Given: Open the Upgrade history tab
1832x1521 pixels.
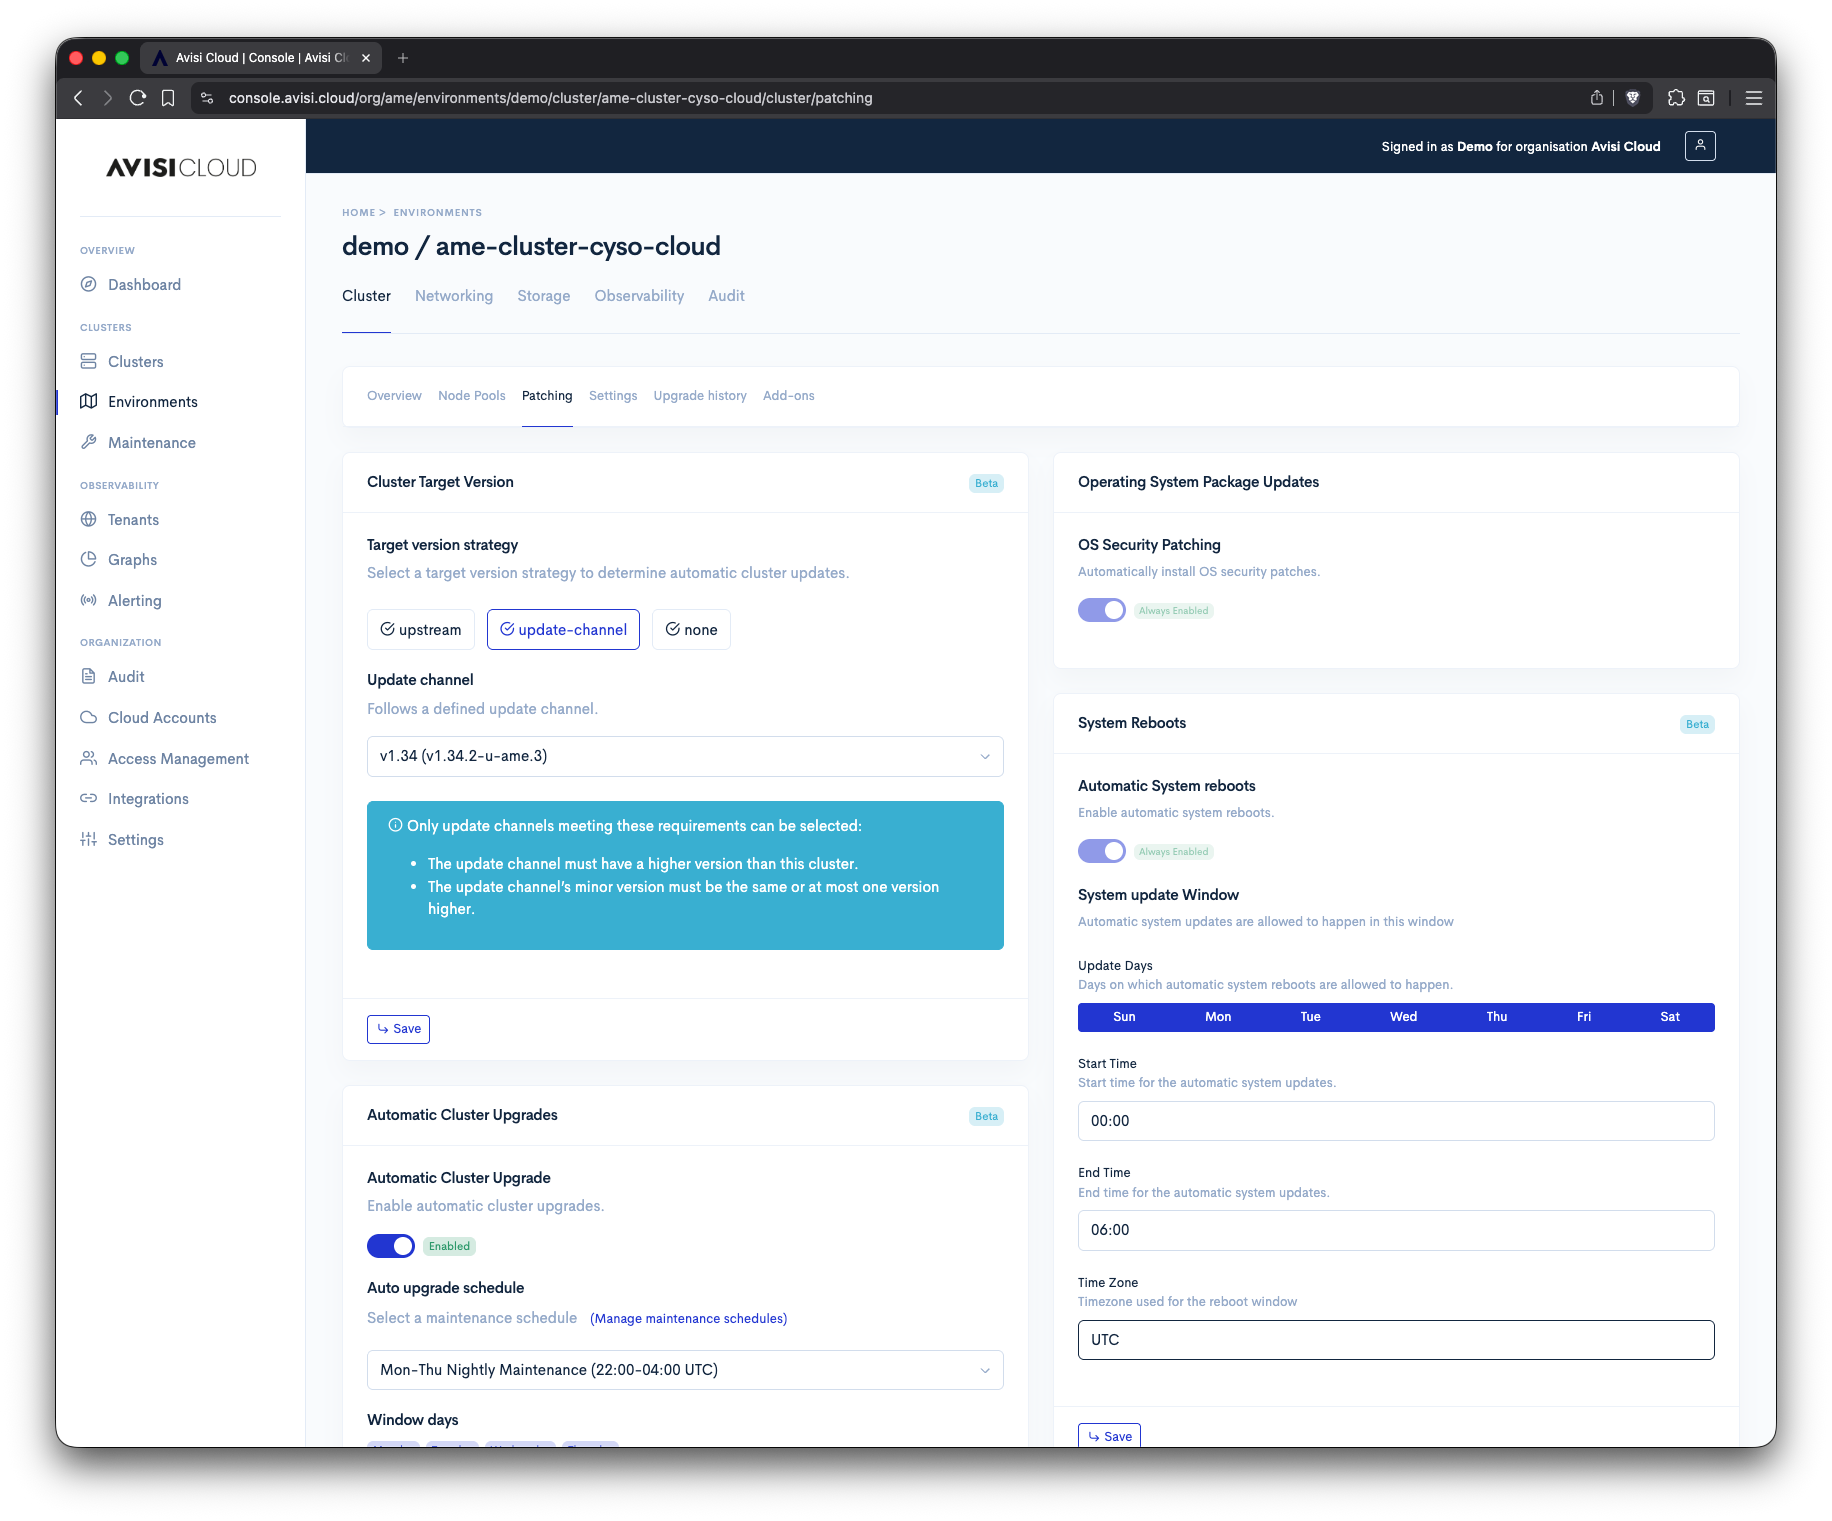Looking at the screenshot, I should 699,395.
